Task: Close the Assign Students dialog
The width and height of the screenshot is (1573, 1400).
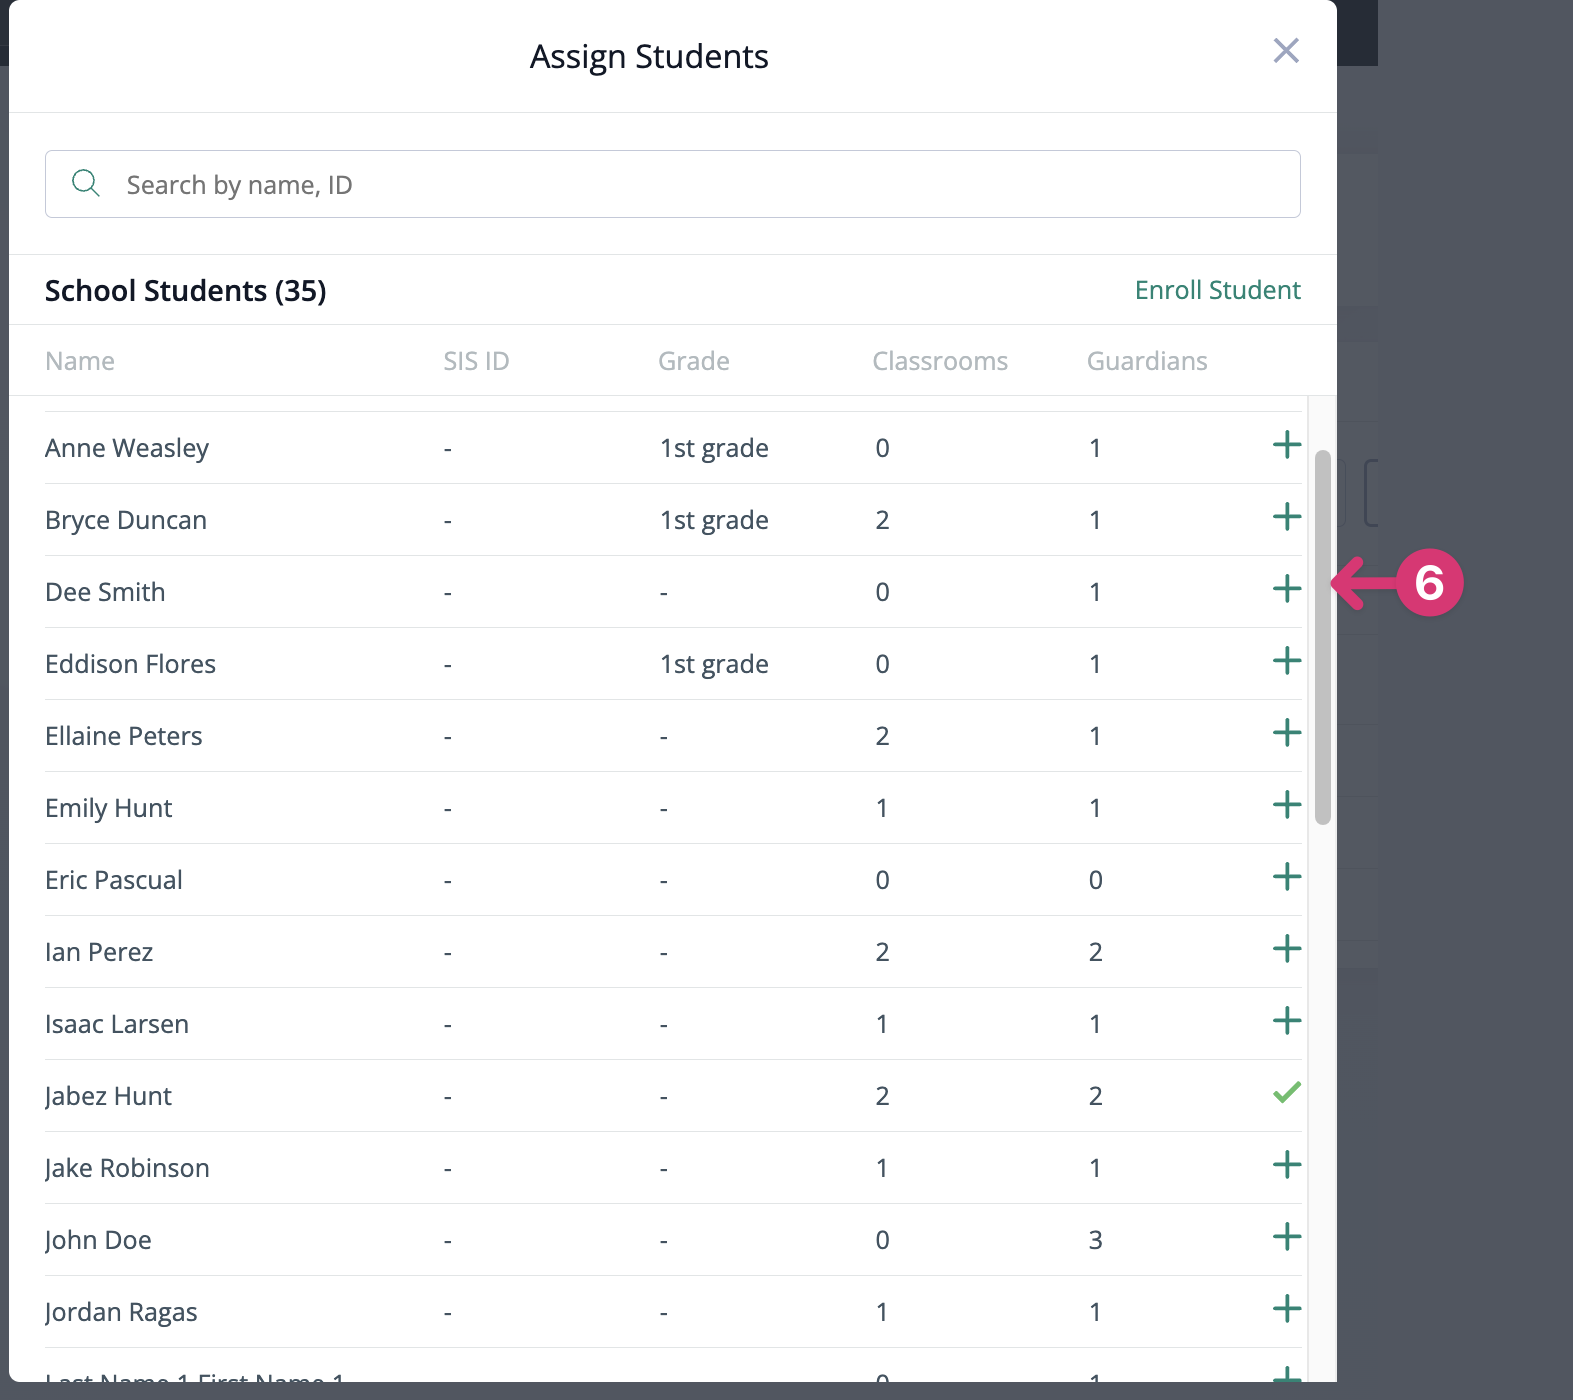Action: pyautogui.click(x=1285, y=51)
